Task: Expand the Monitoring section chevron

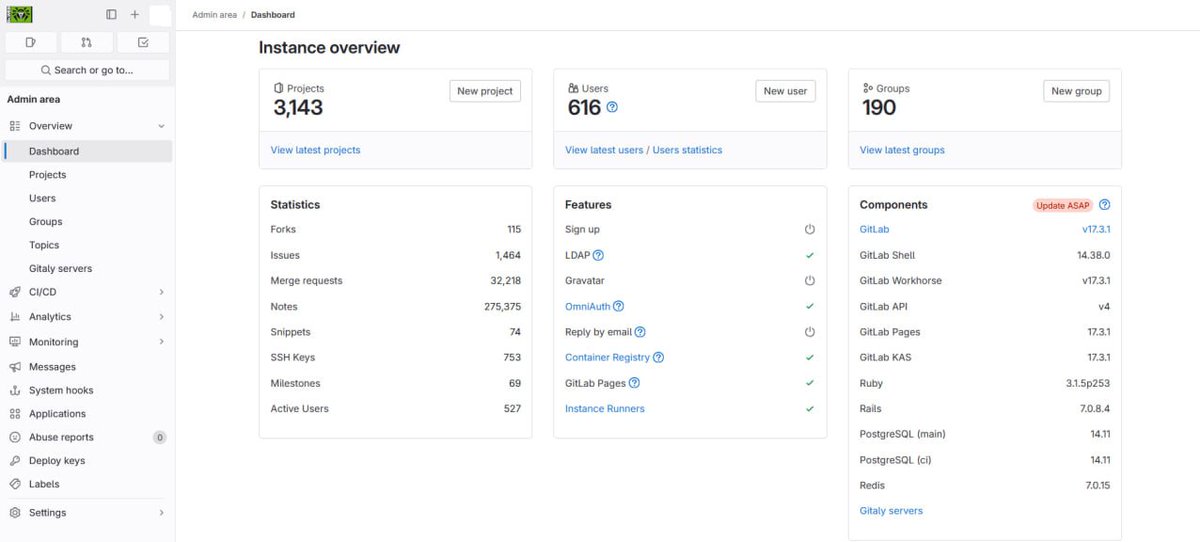Action: (161, 342)
